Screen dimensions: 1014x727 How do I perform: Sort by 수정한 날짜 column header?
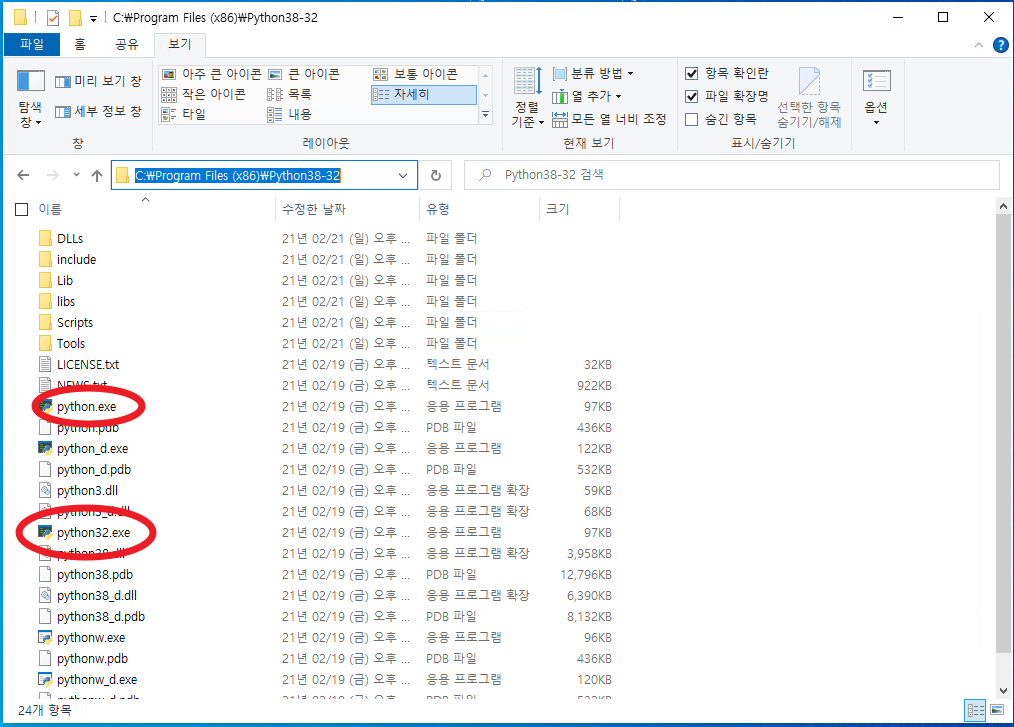(x=314, y=210)
